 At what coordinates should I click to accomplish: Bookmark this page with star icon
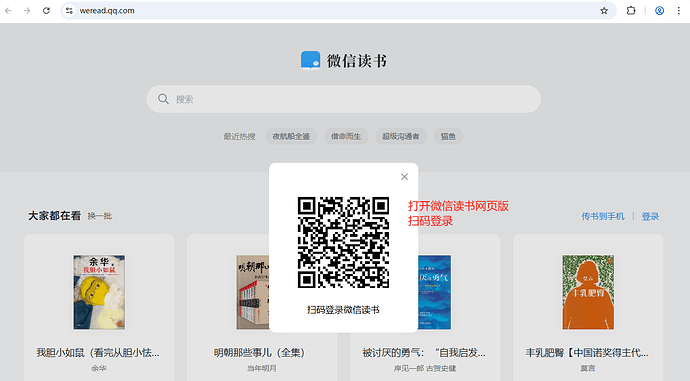pos(604,11)
